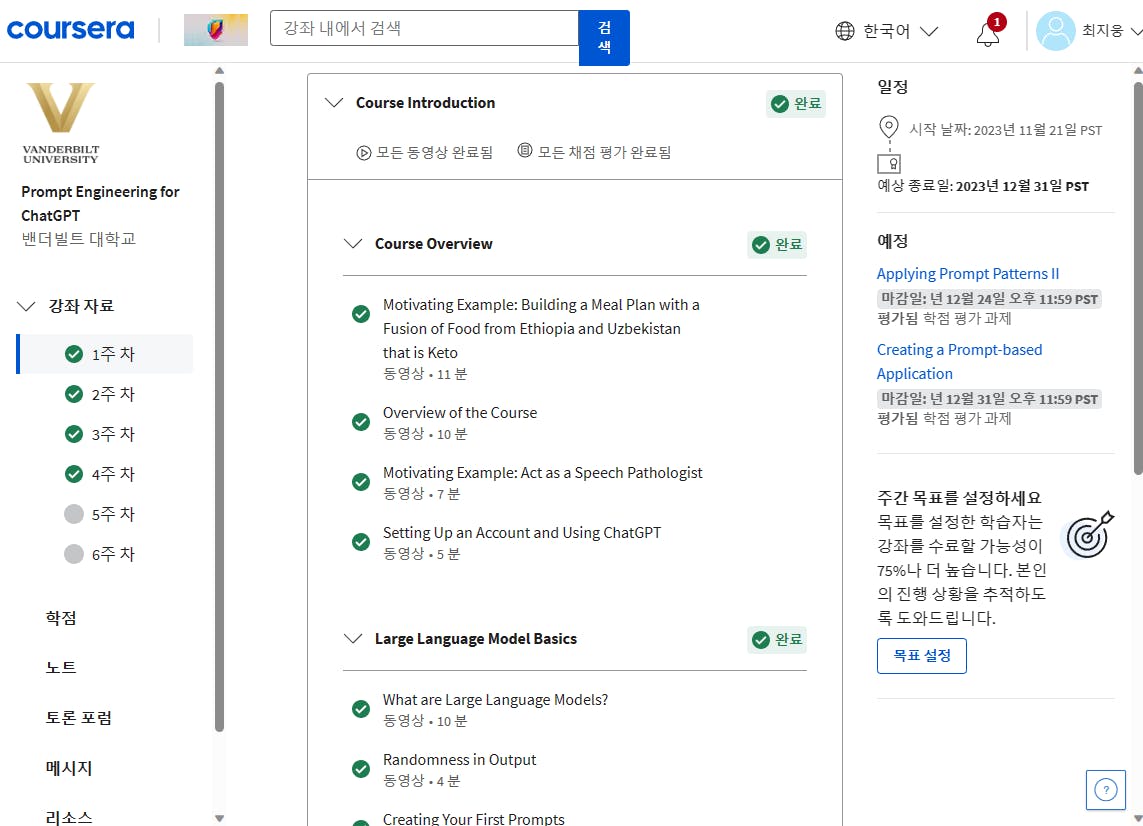
Task: Click checkmark beside What are Large Language Models?
Action: click(x=361, y=709)
